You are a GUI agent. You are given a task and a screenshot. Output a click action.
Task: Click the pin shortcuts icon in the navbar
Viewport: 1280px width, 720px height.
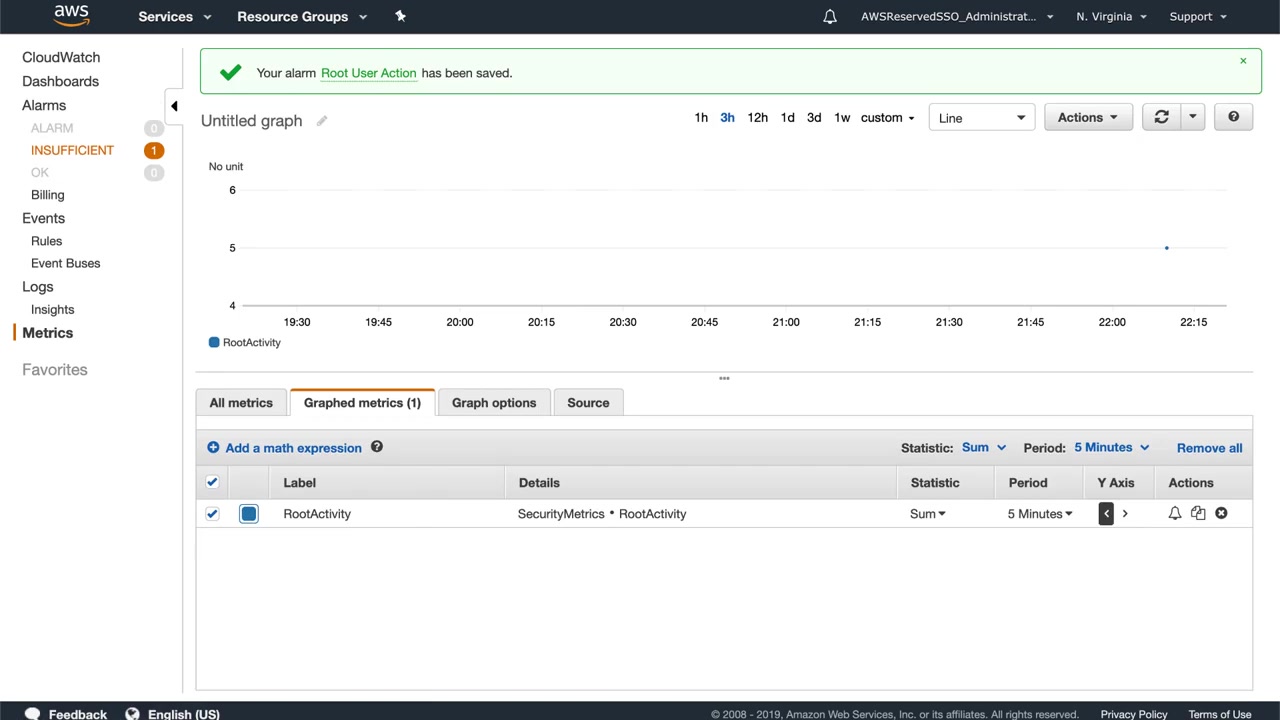pos(400,16)
